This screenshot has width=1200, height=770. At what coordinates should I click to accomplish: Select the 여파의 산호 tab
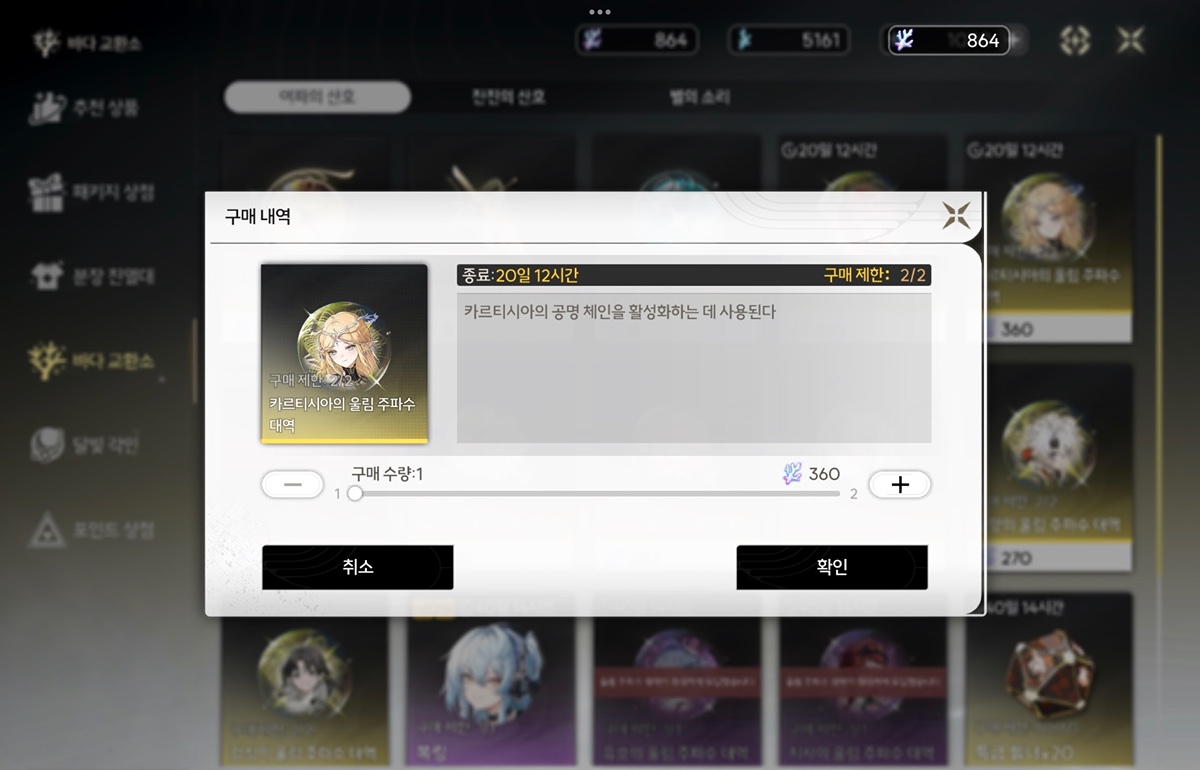(317, 98)
